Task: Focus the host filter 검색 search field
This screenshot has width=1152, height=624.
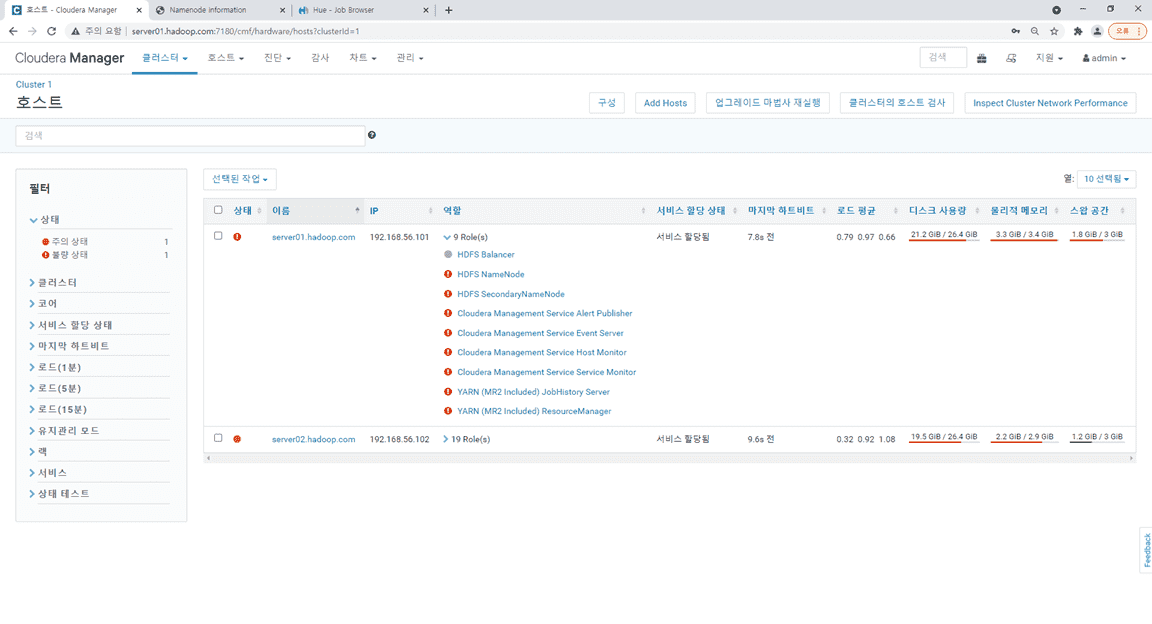Action: click(x=190, y=135)
